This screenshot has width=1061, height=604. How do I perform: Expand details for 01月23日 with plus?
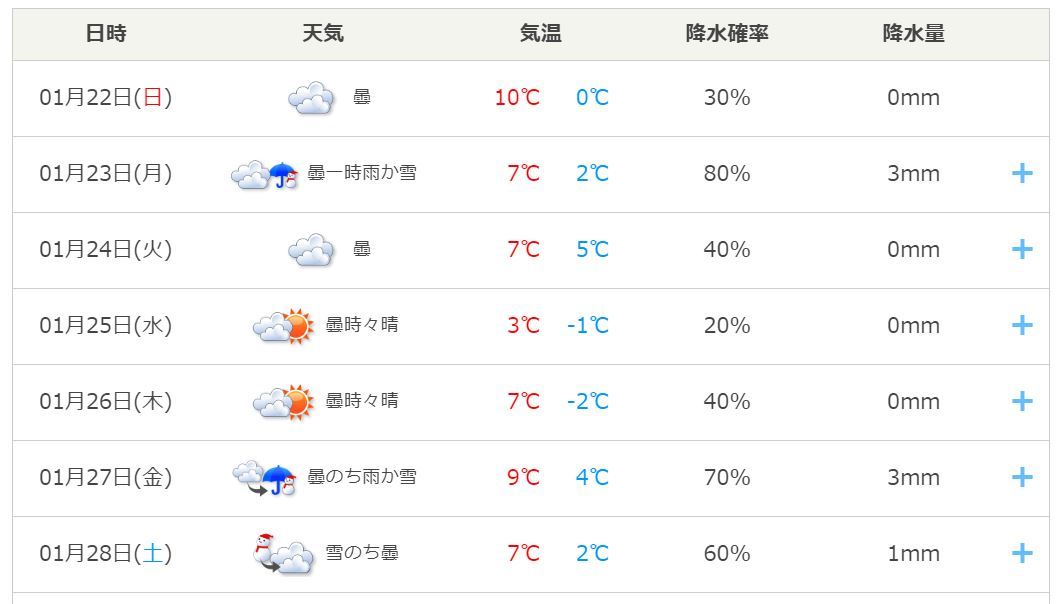[x=1021, y=174]
